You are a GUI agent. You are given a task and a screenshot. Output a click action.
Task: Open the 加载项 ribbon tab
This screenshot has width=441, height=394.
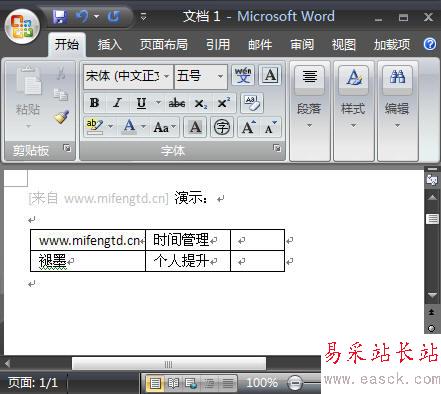tap(391, 44)
